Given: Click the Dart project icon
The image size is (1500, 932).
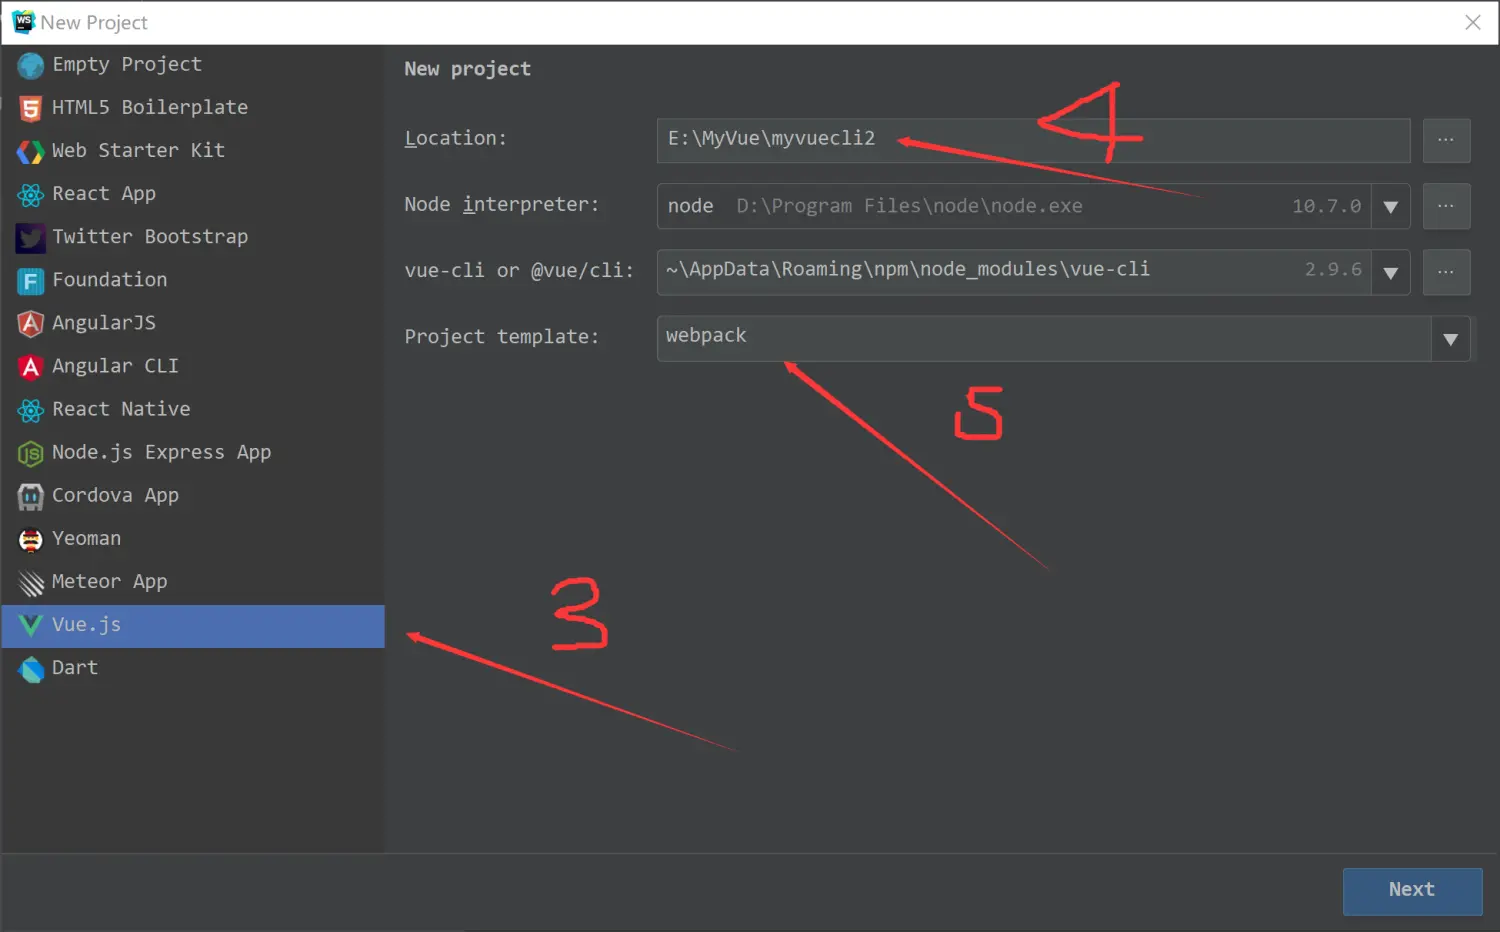Looking at the screenshot, I should click(31, 669).
